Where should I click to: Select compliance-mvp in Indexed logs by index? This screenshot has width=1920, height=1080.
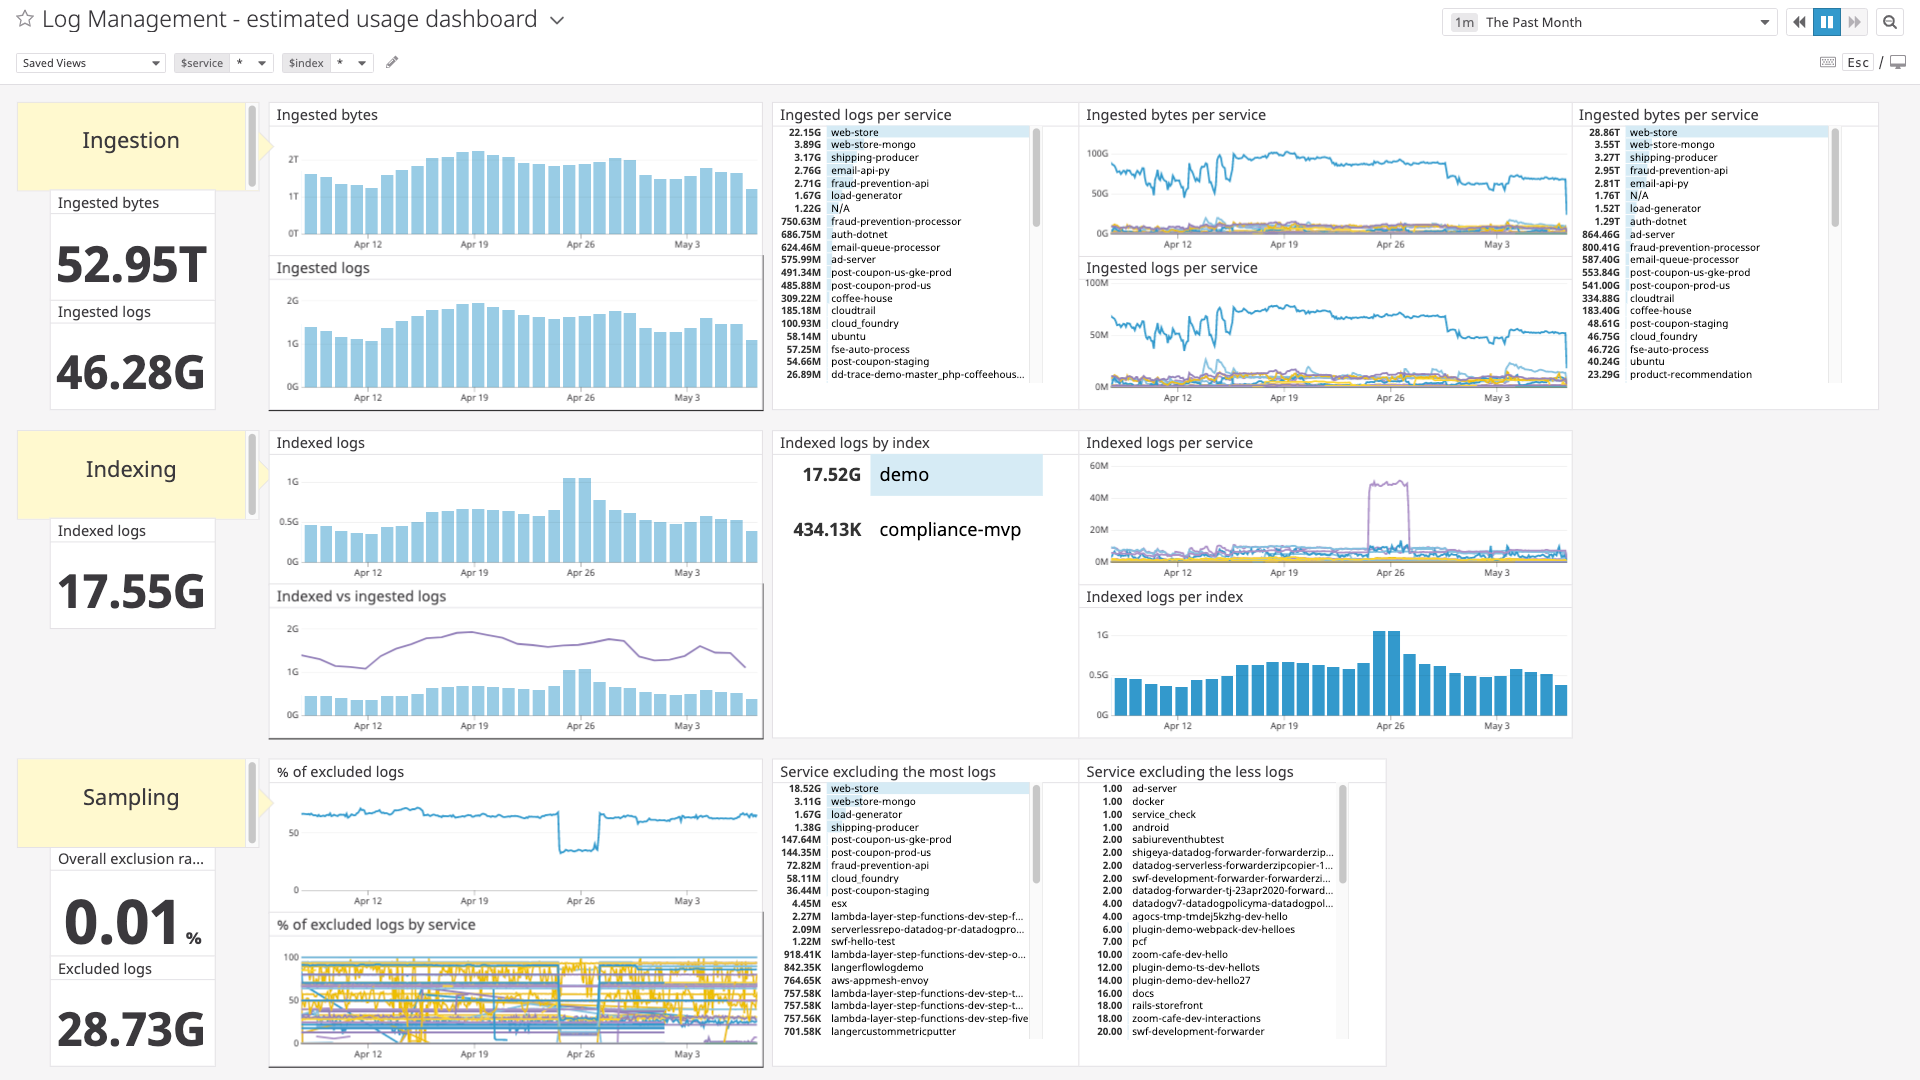pyautogui.click(x=949, y=530)
